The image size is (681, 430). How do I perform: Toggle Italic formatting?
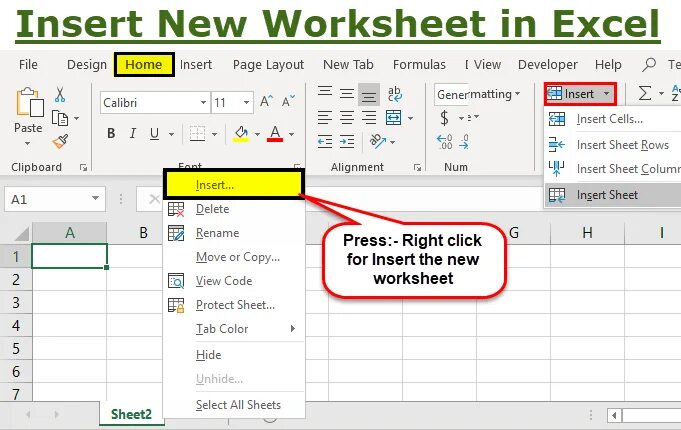[133, 133]
